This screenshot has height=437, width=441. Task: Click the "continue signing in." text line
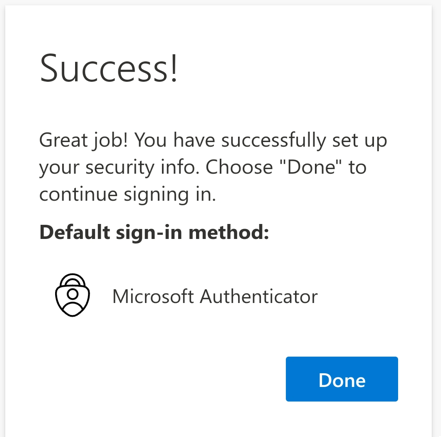[128, 194]
